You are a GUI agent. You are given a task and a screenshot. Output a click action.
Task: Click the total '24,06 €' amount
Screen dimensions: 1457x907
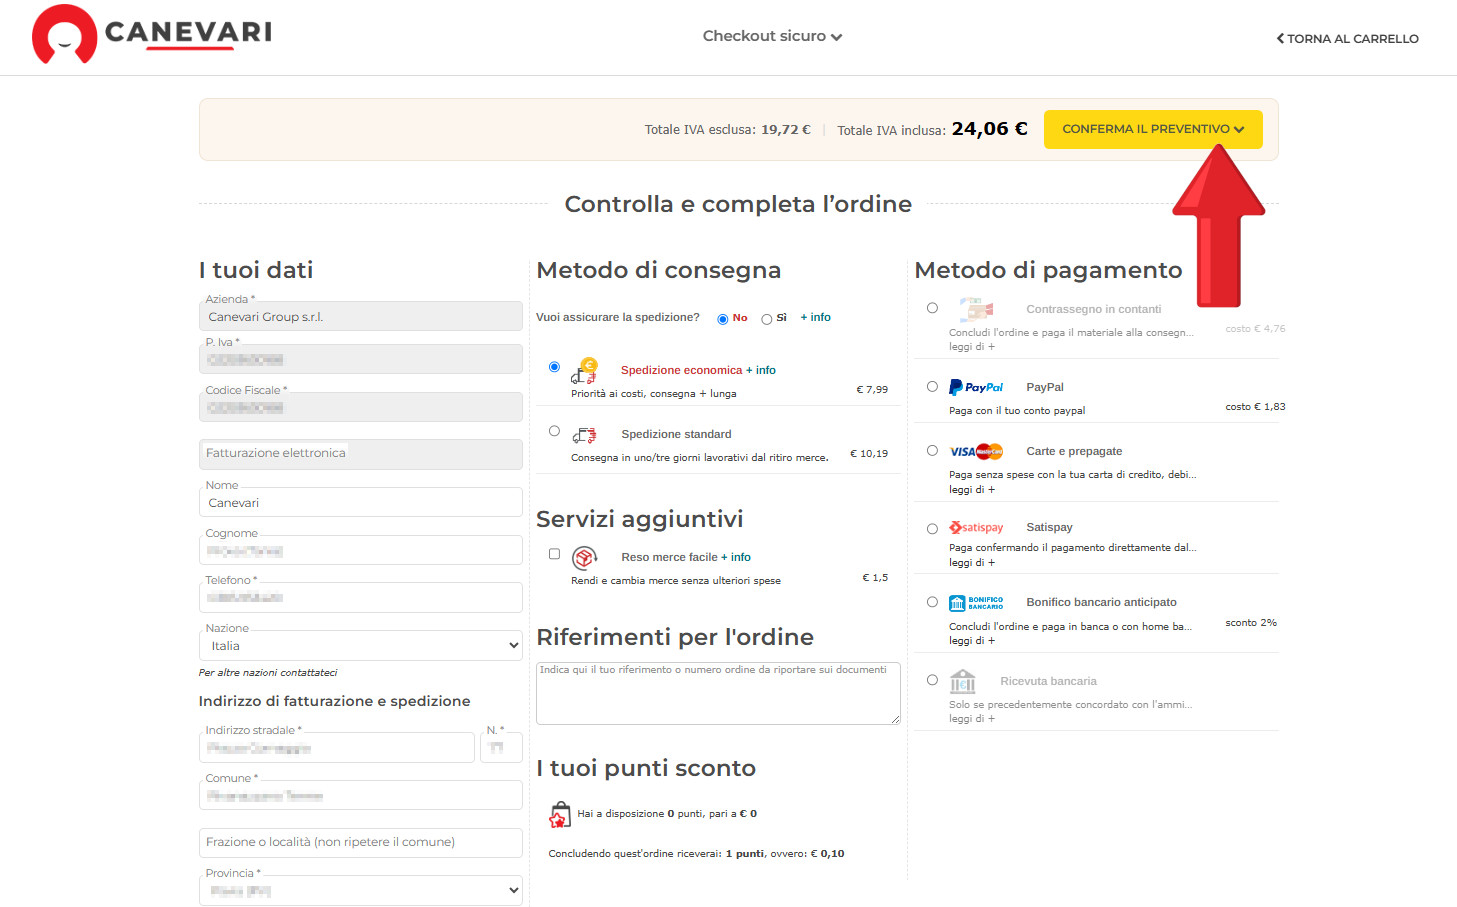tap(989, 129)
